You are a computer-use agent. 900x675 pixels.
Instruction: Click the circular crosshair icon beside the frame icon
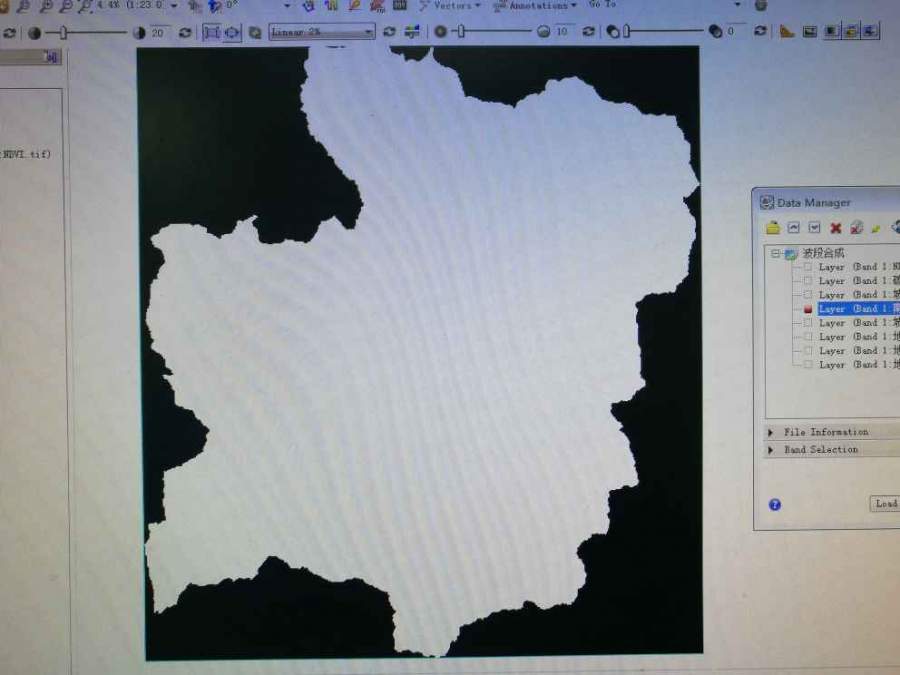point(232,32)
